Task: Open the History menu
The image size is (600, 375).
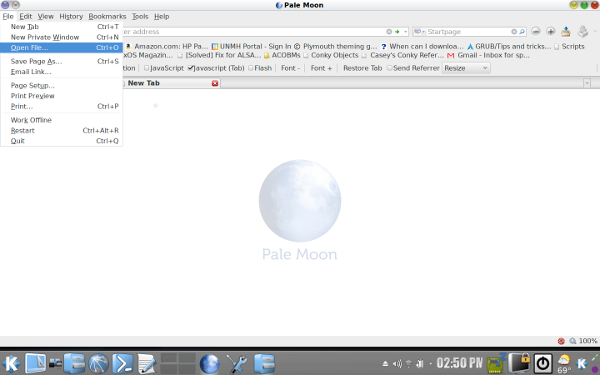Action: point(71,16)
